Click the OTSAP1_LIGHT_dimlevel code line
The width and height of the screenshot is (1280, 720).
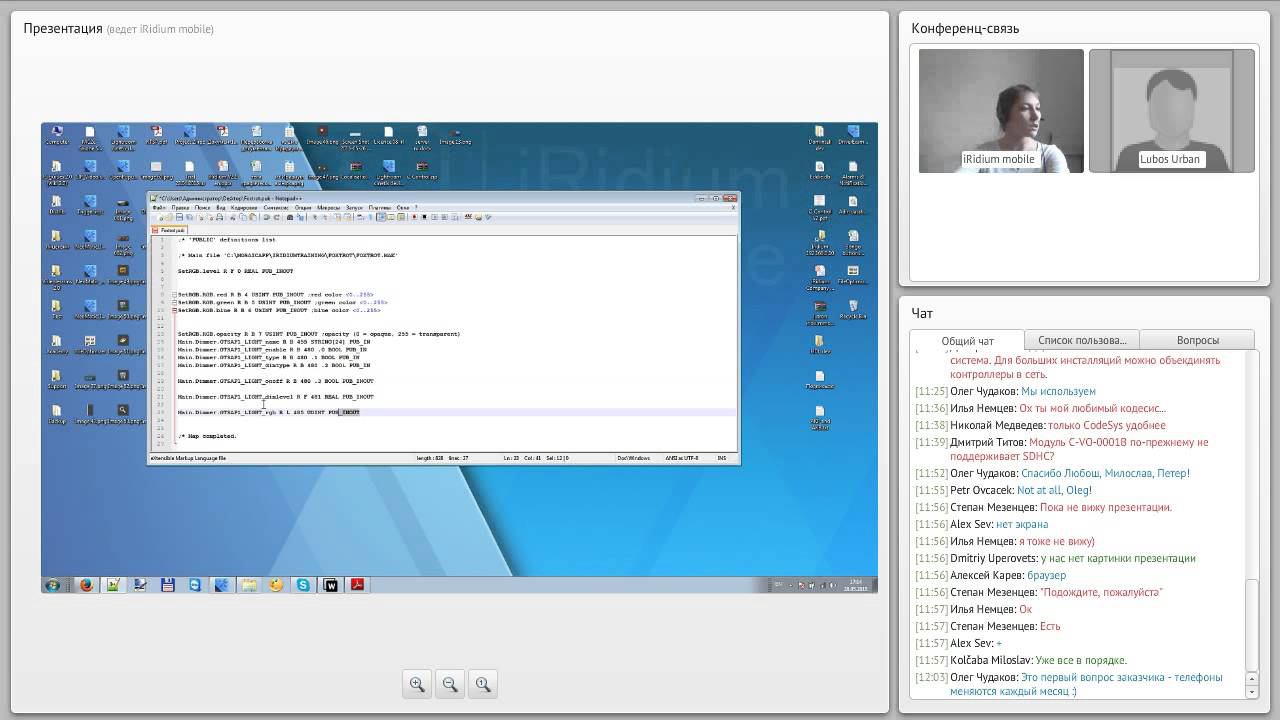point(276,397)
